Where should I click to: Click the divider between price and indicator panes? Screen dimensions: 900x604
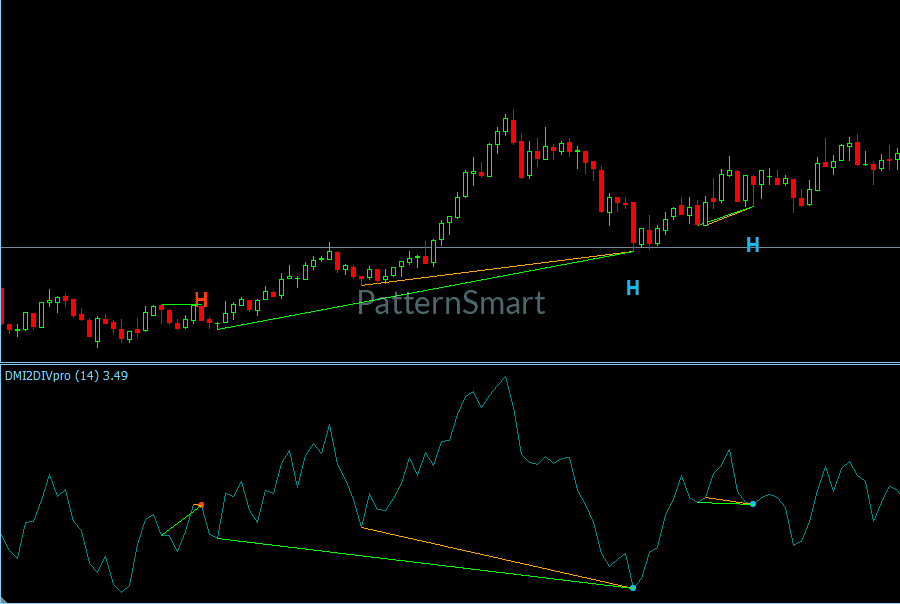click(x=450, y=363)
